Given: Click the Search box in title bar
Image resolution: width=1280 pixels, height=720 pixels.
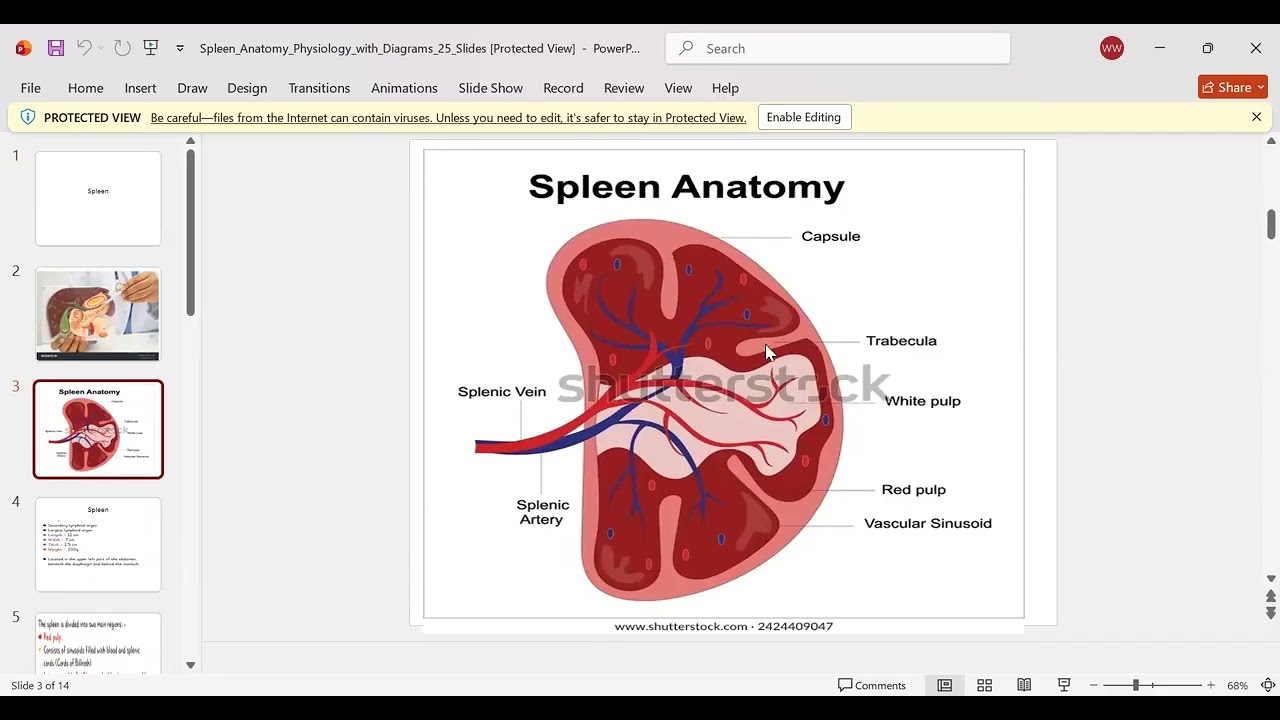Looking at the screenshot, I should click(x=838, y=48).
